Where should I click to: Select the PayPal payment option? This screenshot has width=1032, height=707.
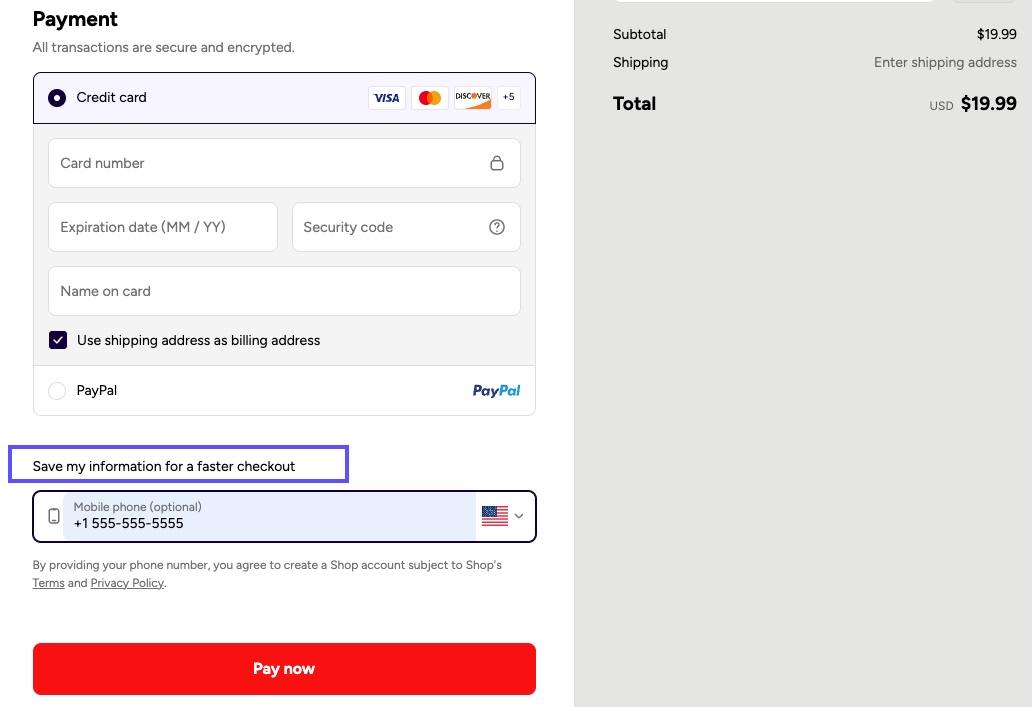57,391
